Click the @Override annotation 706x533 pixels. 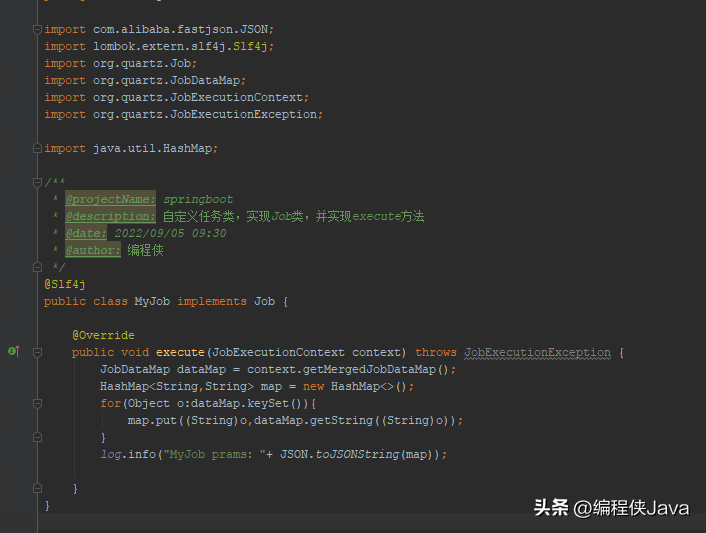tap(103, 335)
